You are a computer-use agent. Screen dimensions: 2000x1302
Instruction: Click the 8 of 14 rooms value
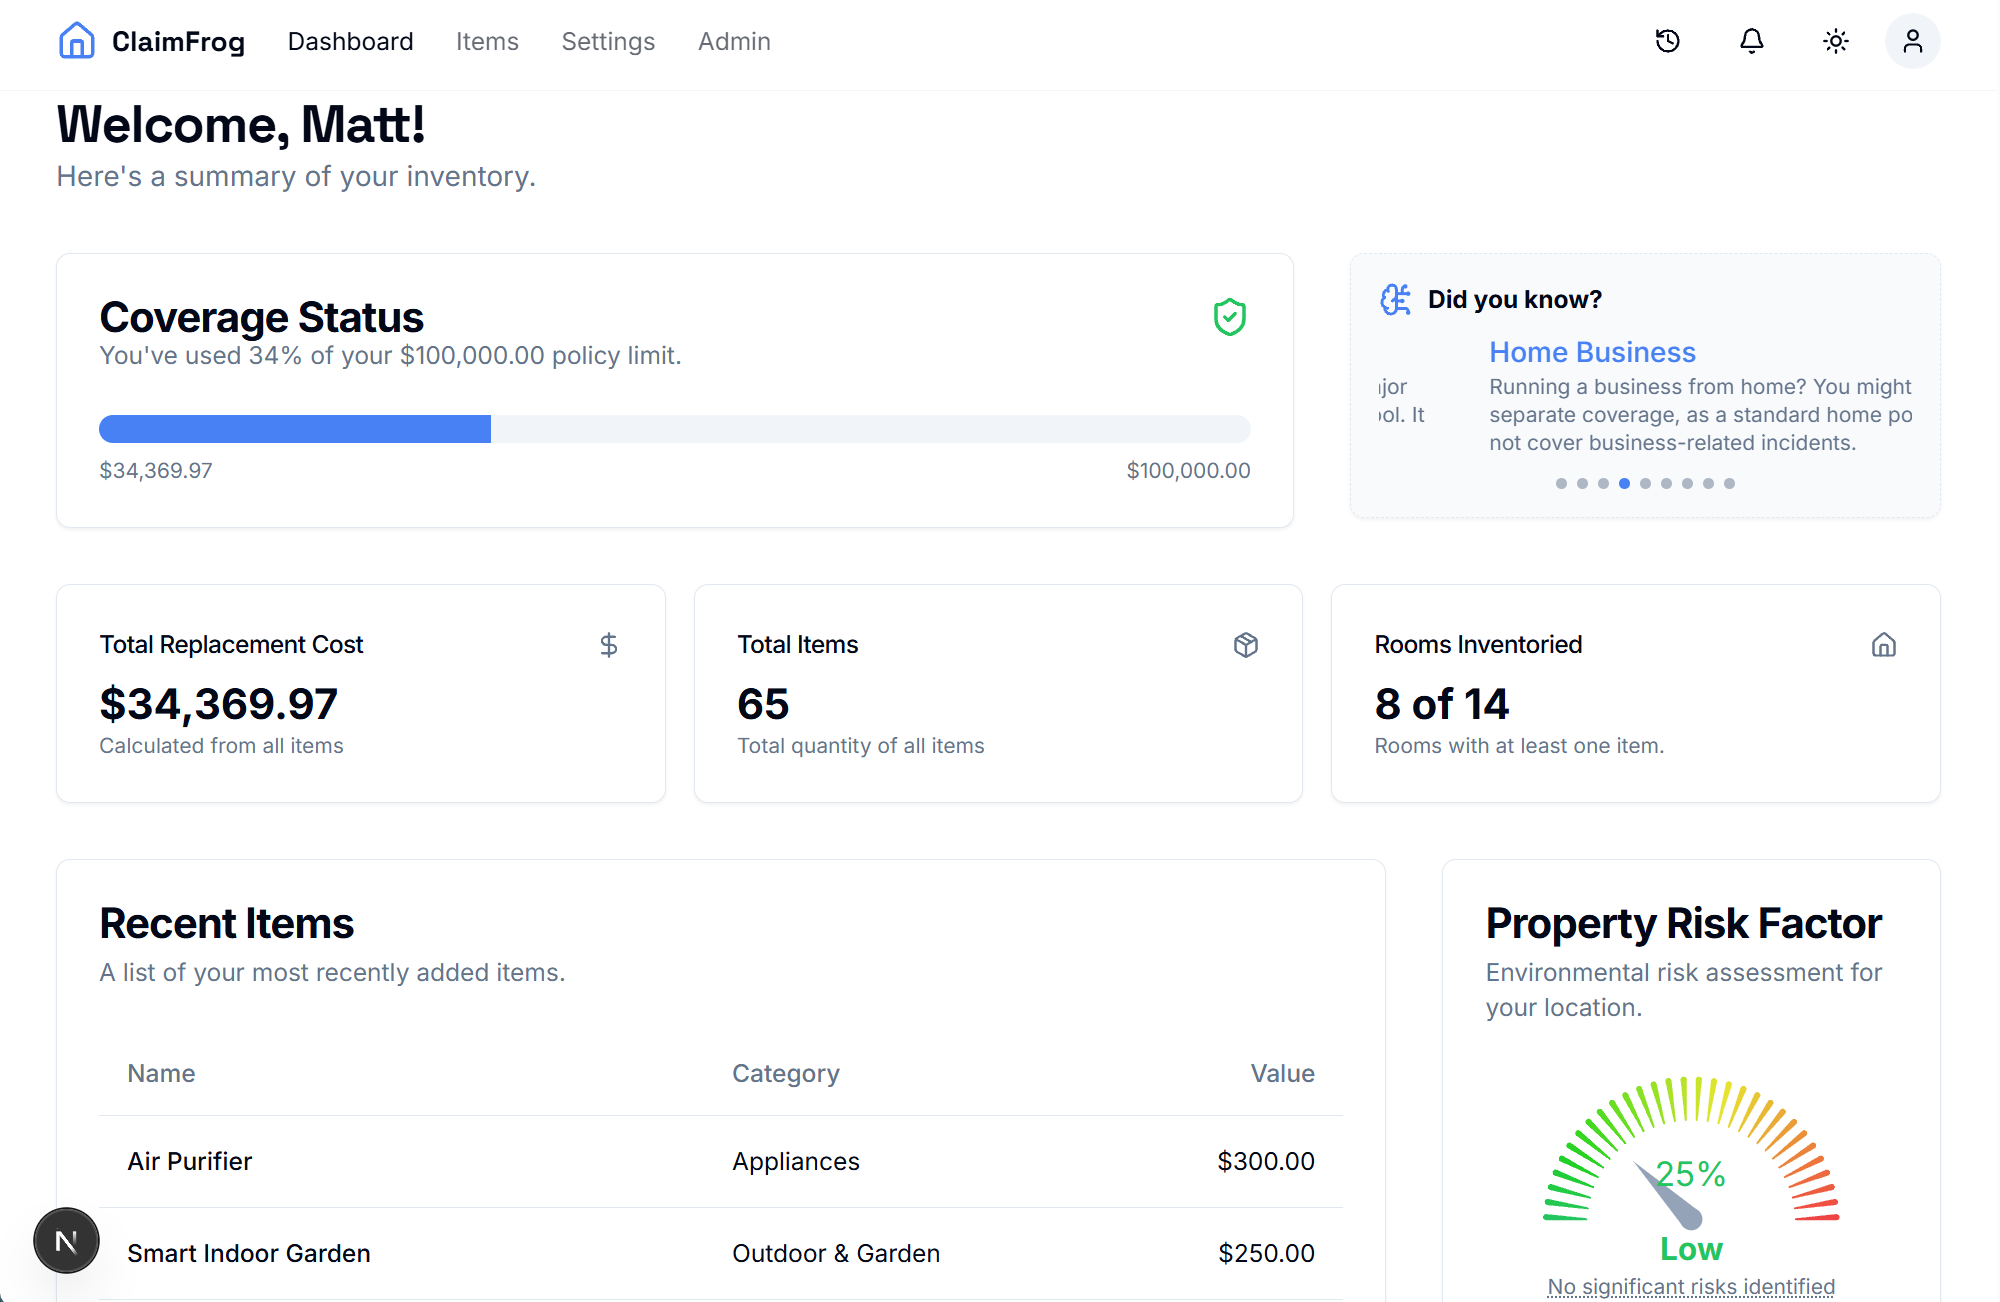(1441, 704)
